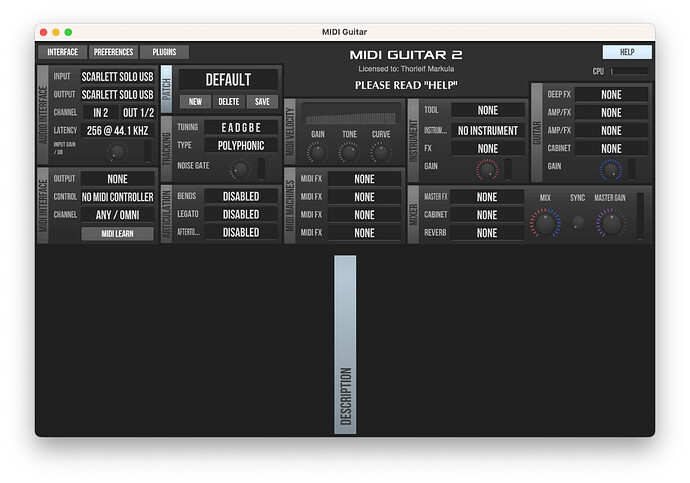Click the NOISE GATE knob
The image size is (690, 483).
pos(240,169)
